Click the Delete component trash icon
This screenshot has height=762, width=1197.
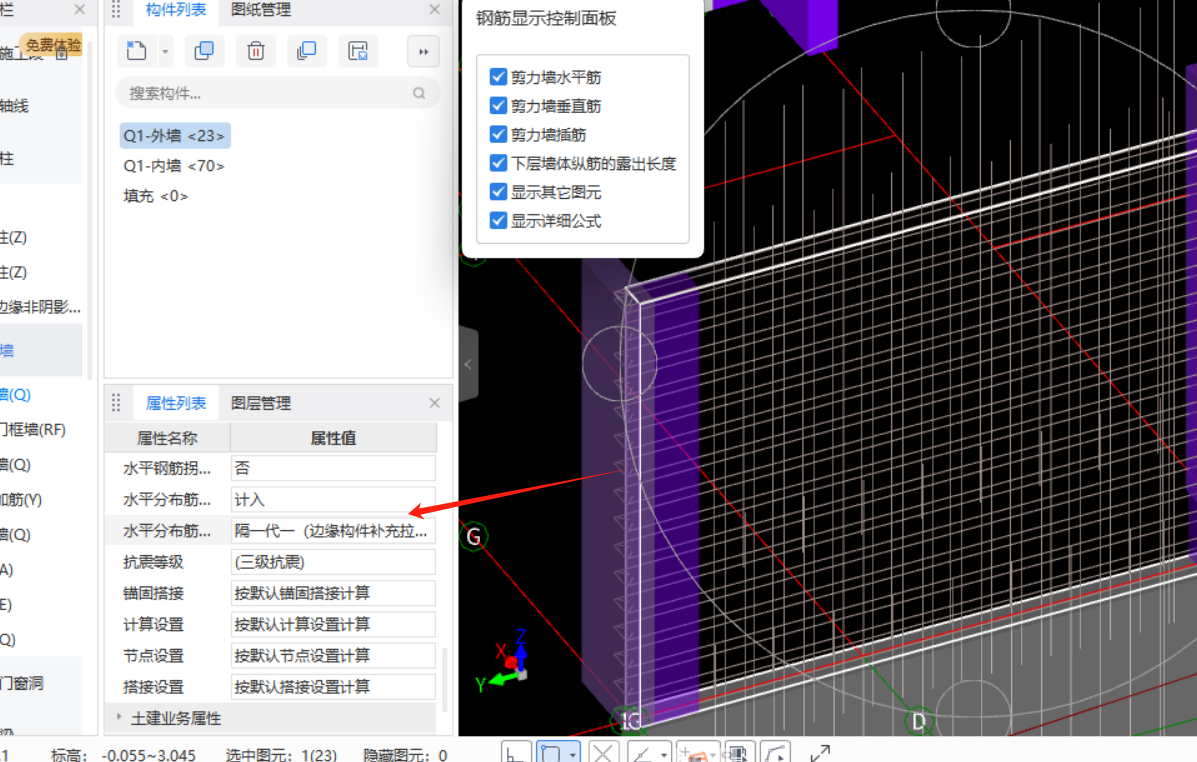coord(256,51)
